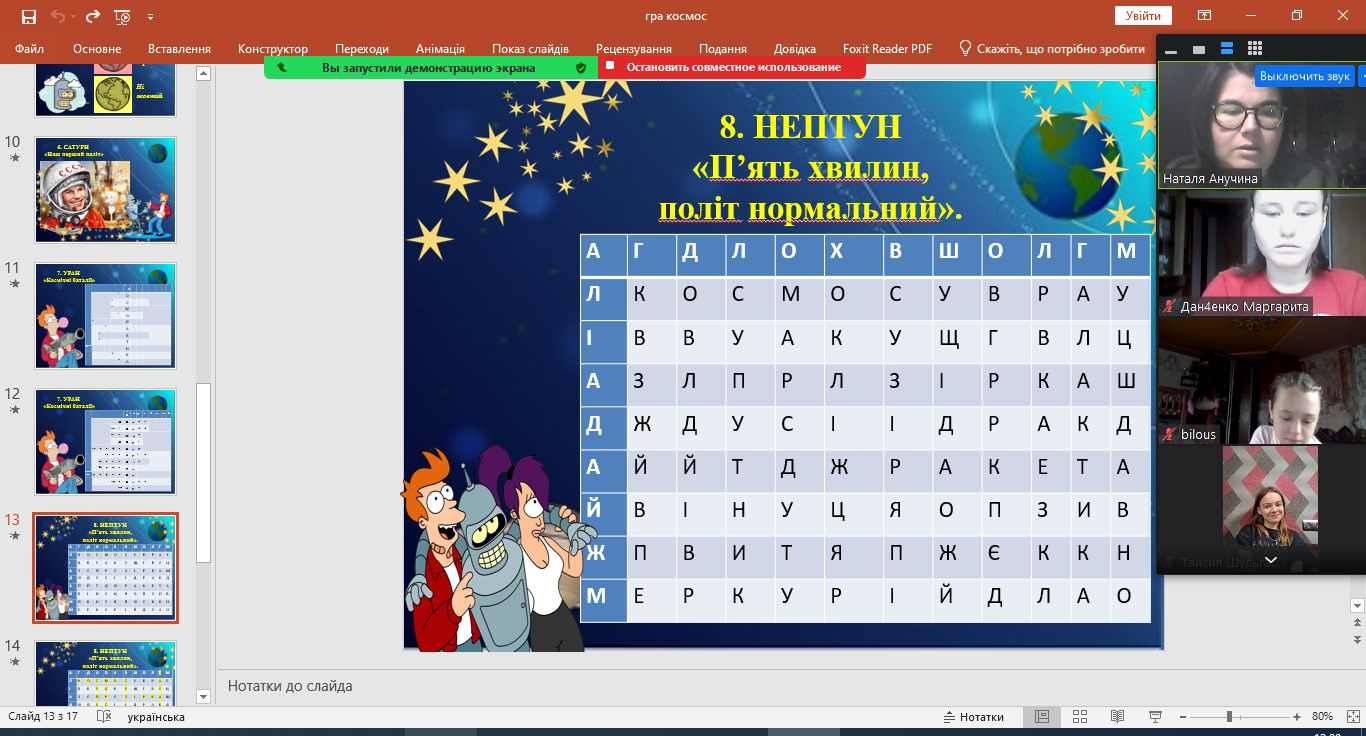The image size is (1366, 736).
Task: Click slide panel scrollbar down arrow
Action: pos(204,696)
